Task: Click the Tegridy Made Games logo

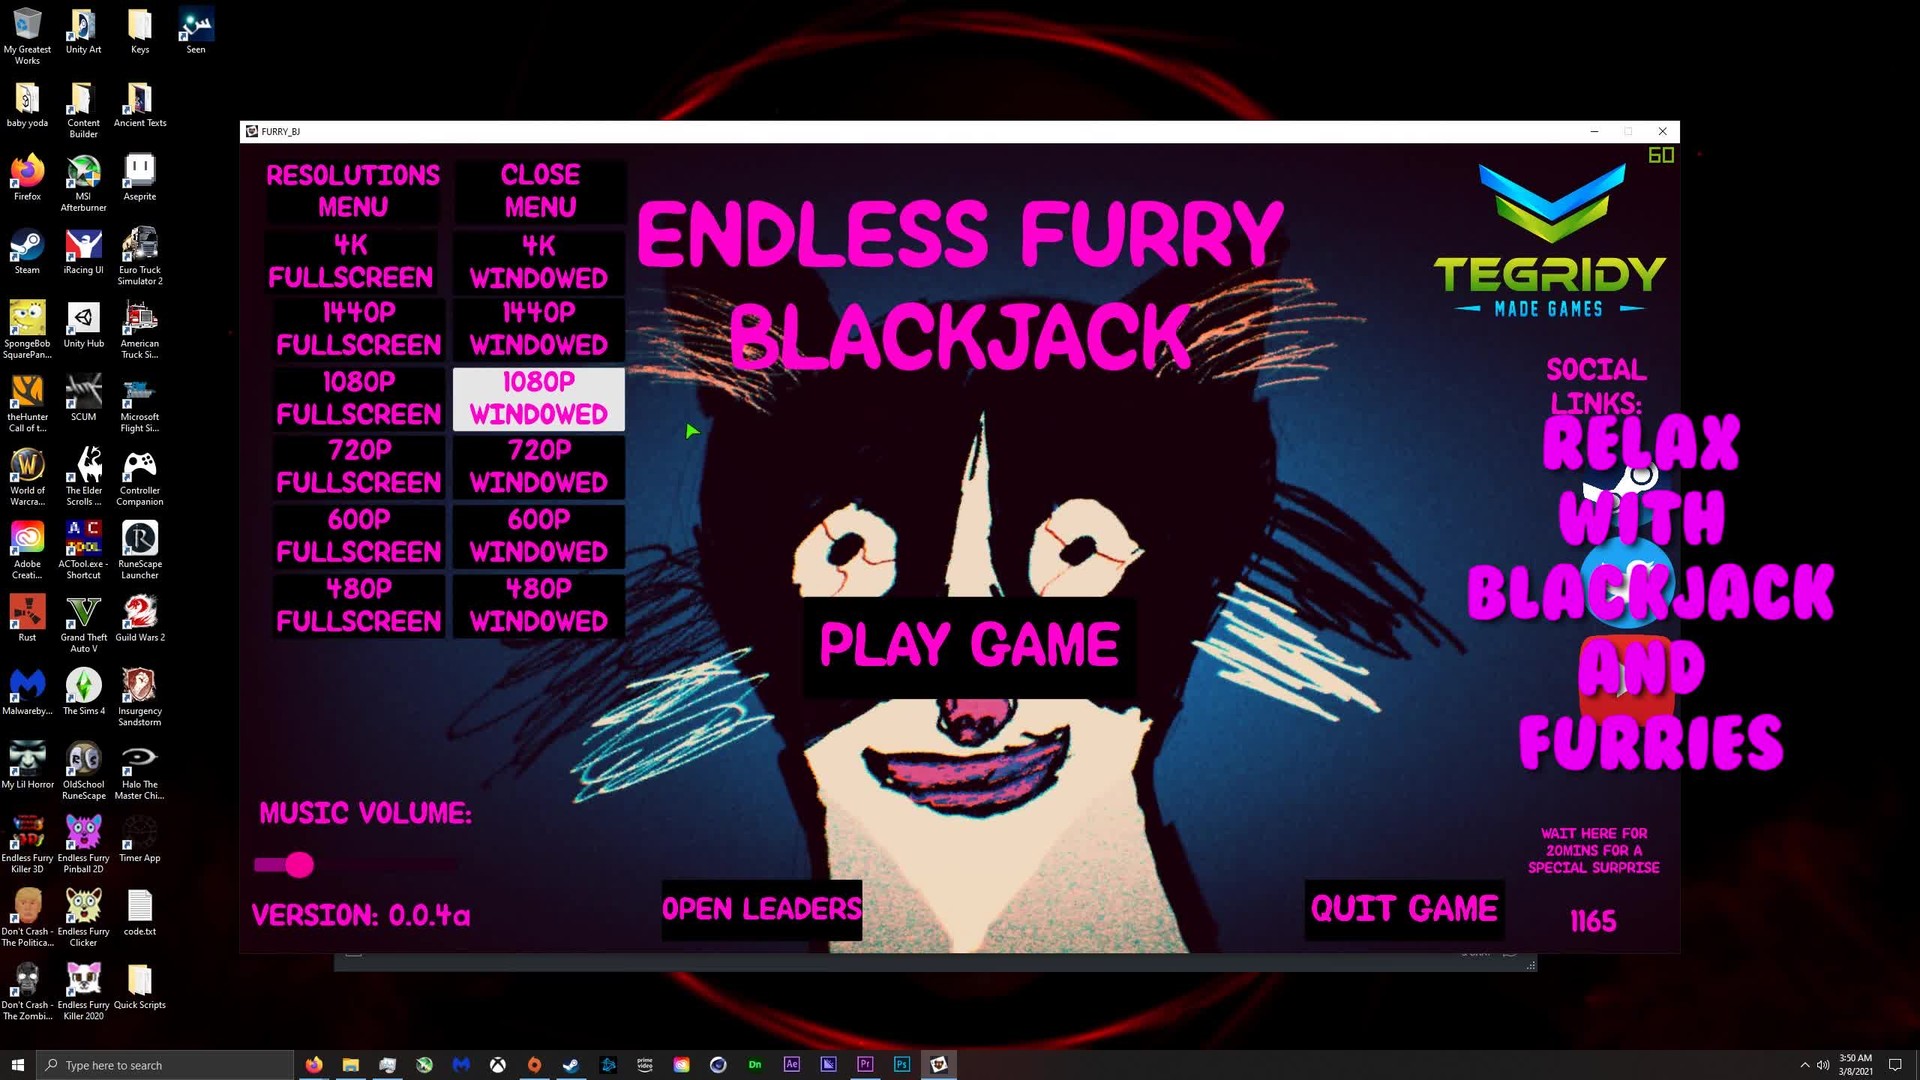Action: [x=1550, y=242]
